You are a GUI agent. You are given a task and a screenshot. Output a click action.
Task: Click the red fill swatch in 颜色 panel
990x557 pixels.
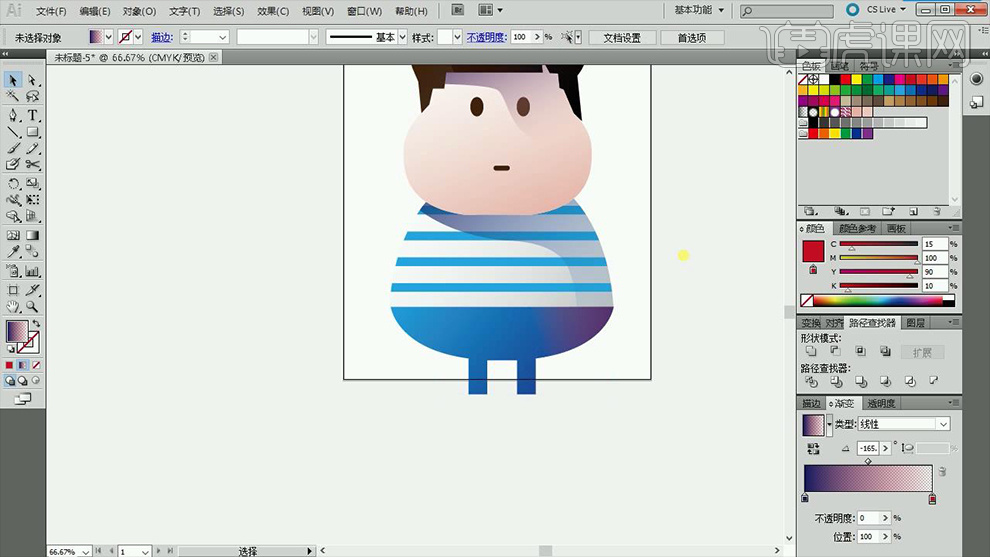pyautogui.click(x=812, y=250)
